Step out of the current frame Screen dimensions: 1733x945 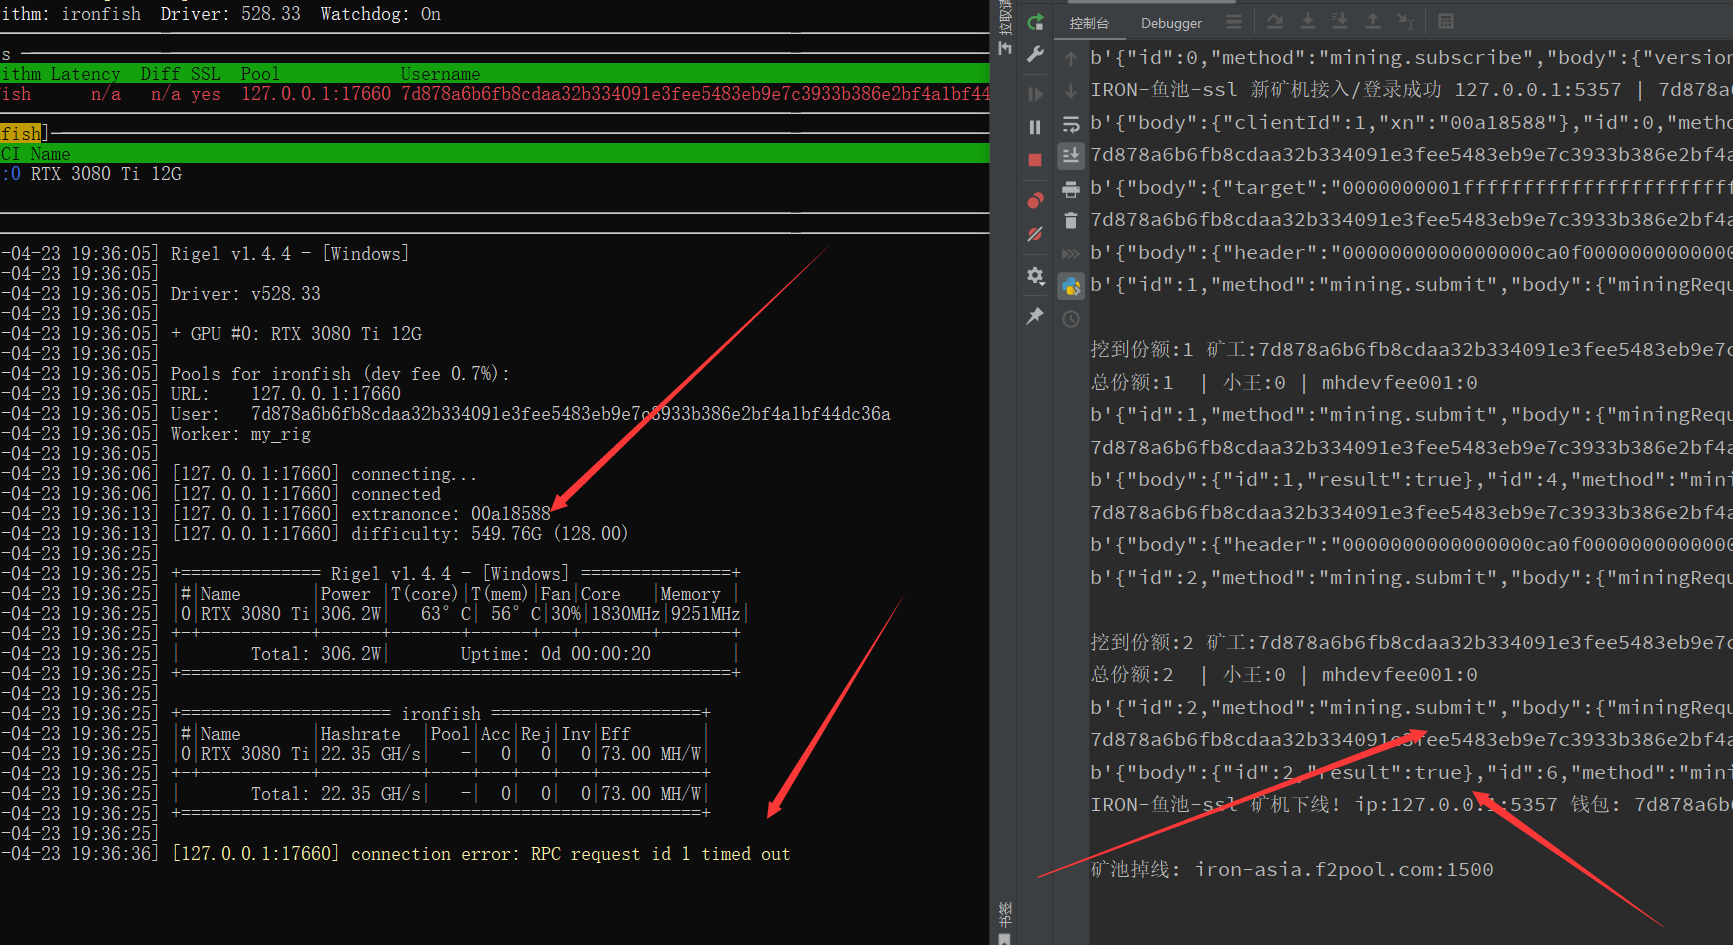1372,21
